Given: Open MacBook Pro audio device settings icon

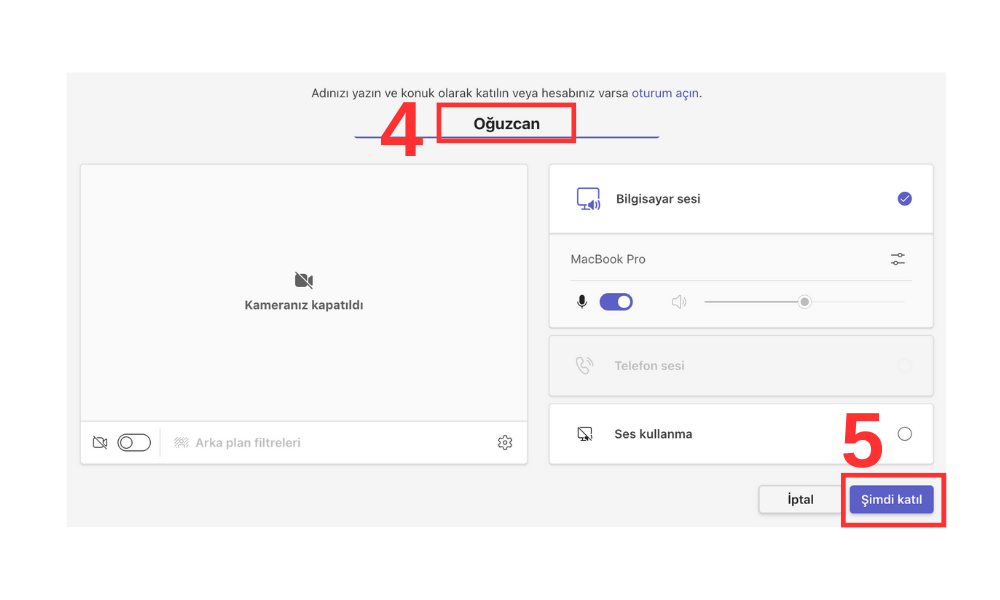Looking at the screenshot, I should (897, 259).
